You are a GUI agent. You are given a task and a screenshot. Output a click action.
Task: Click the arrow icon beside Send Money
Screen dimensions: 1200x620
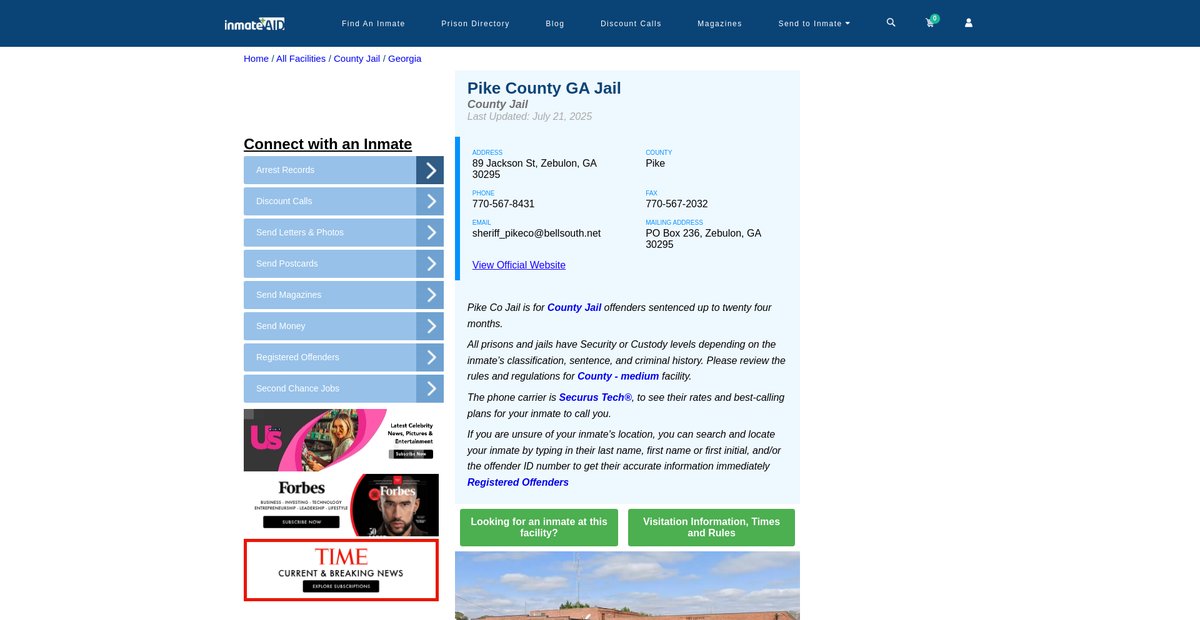430,326
